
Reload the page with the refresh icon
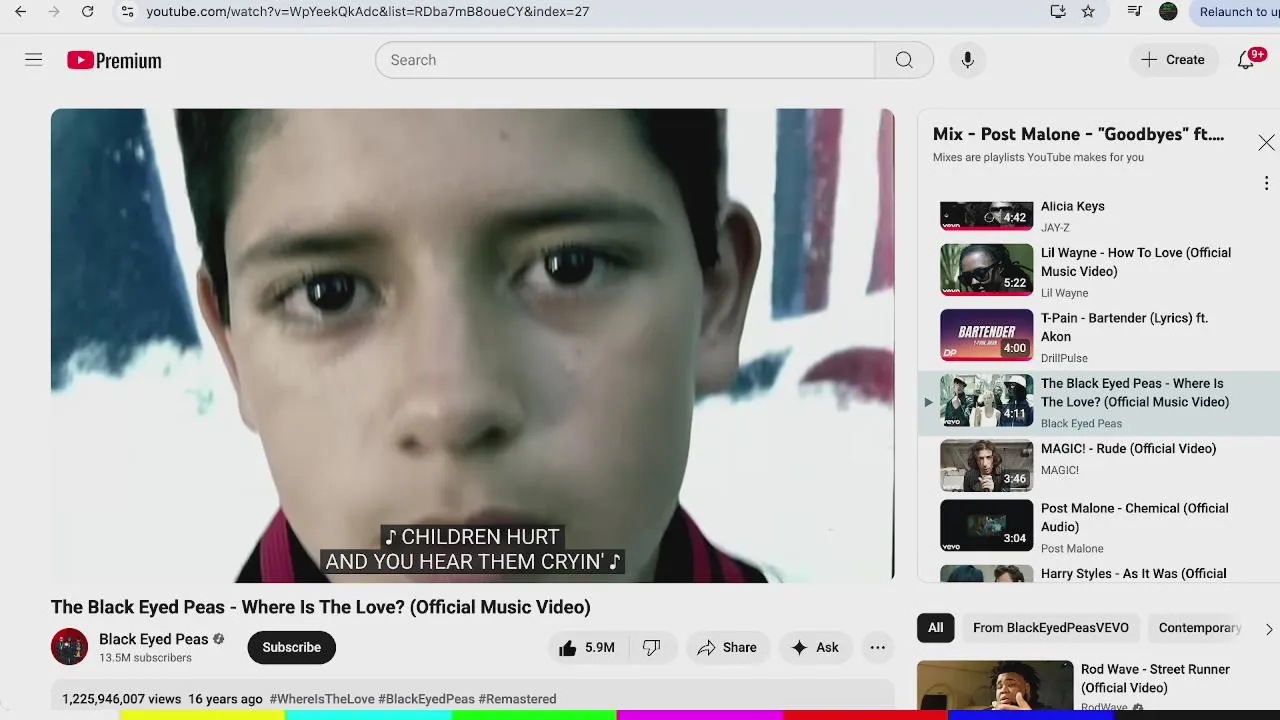tap(88, 12)
